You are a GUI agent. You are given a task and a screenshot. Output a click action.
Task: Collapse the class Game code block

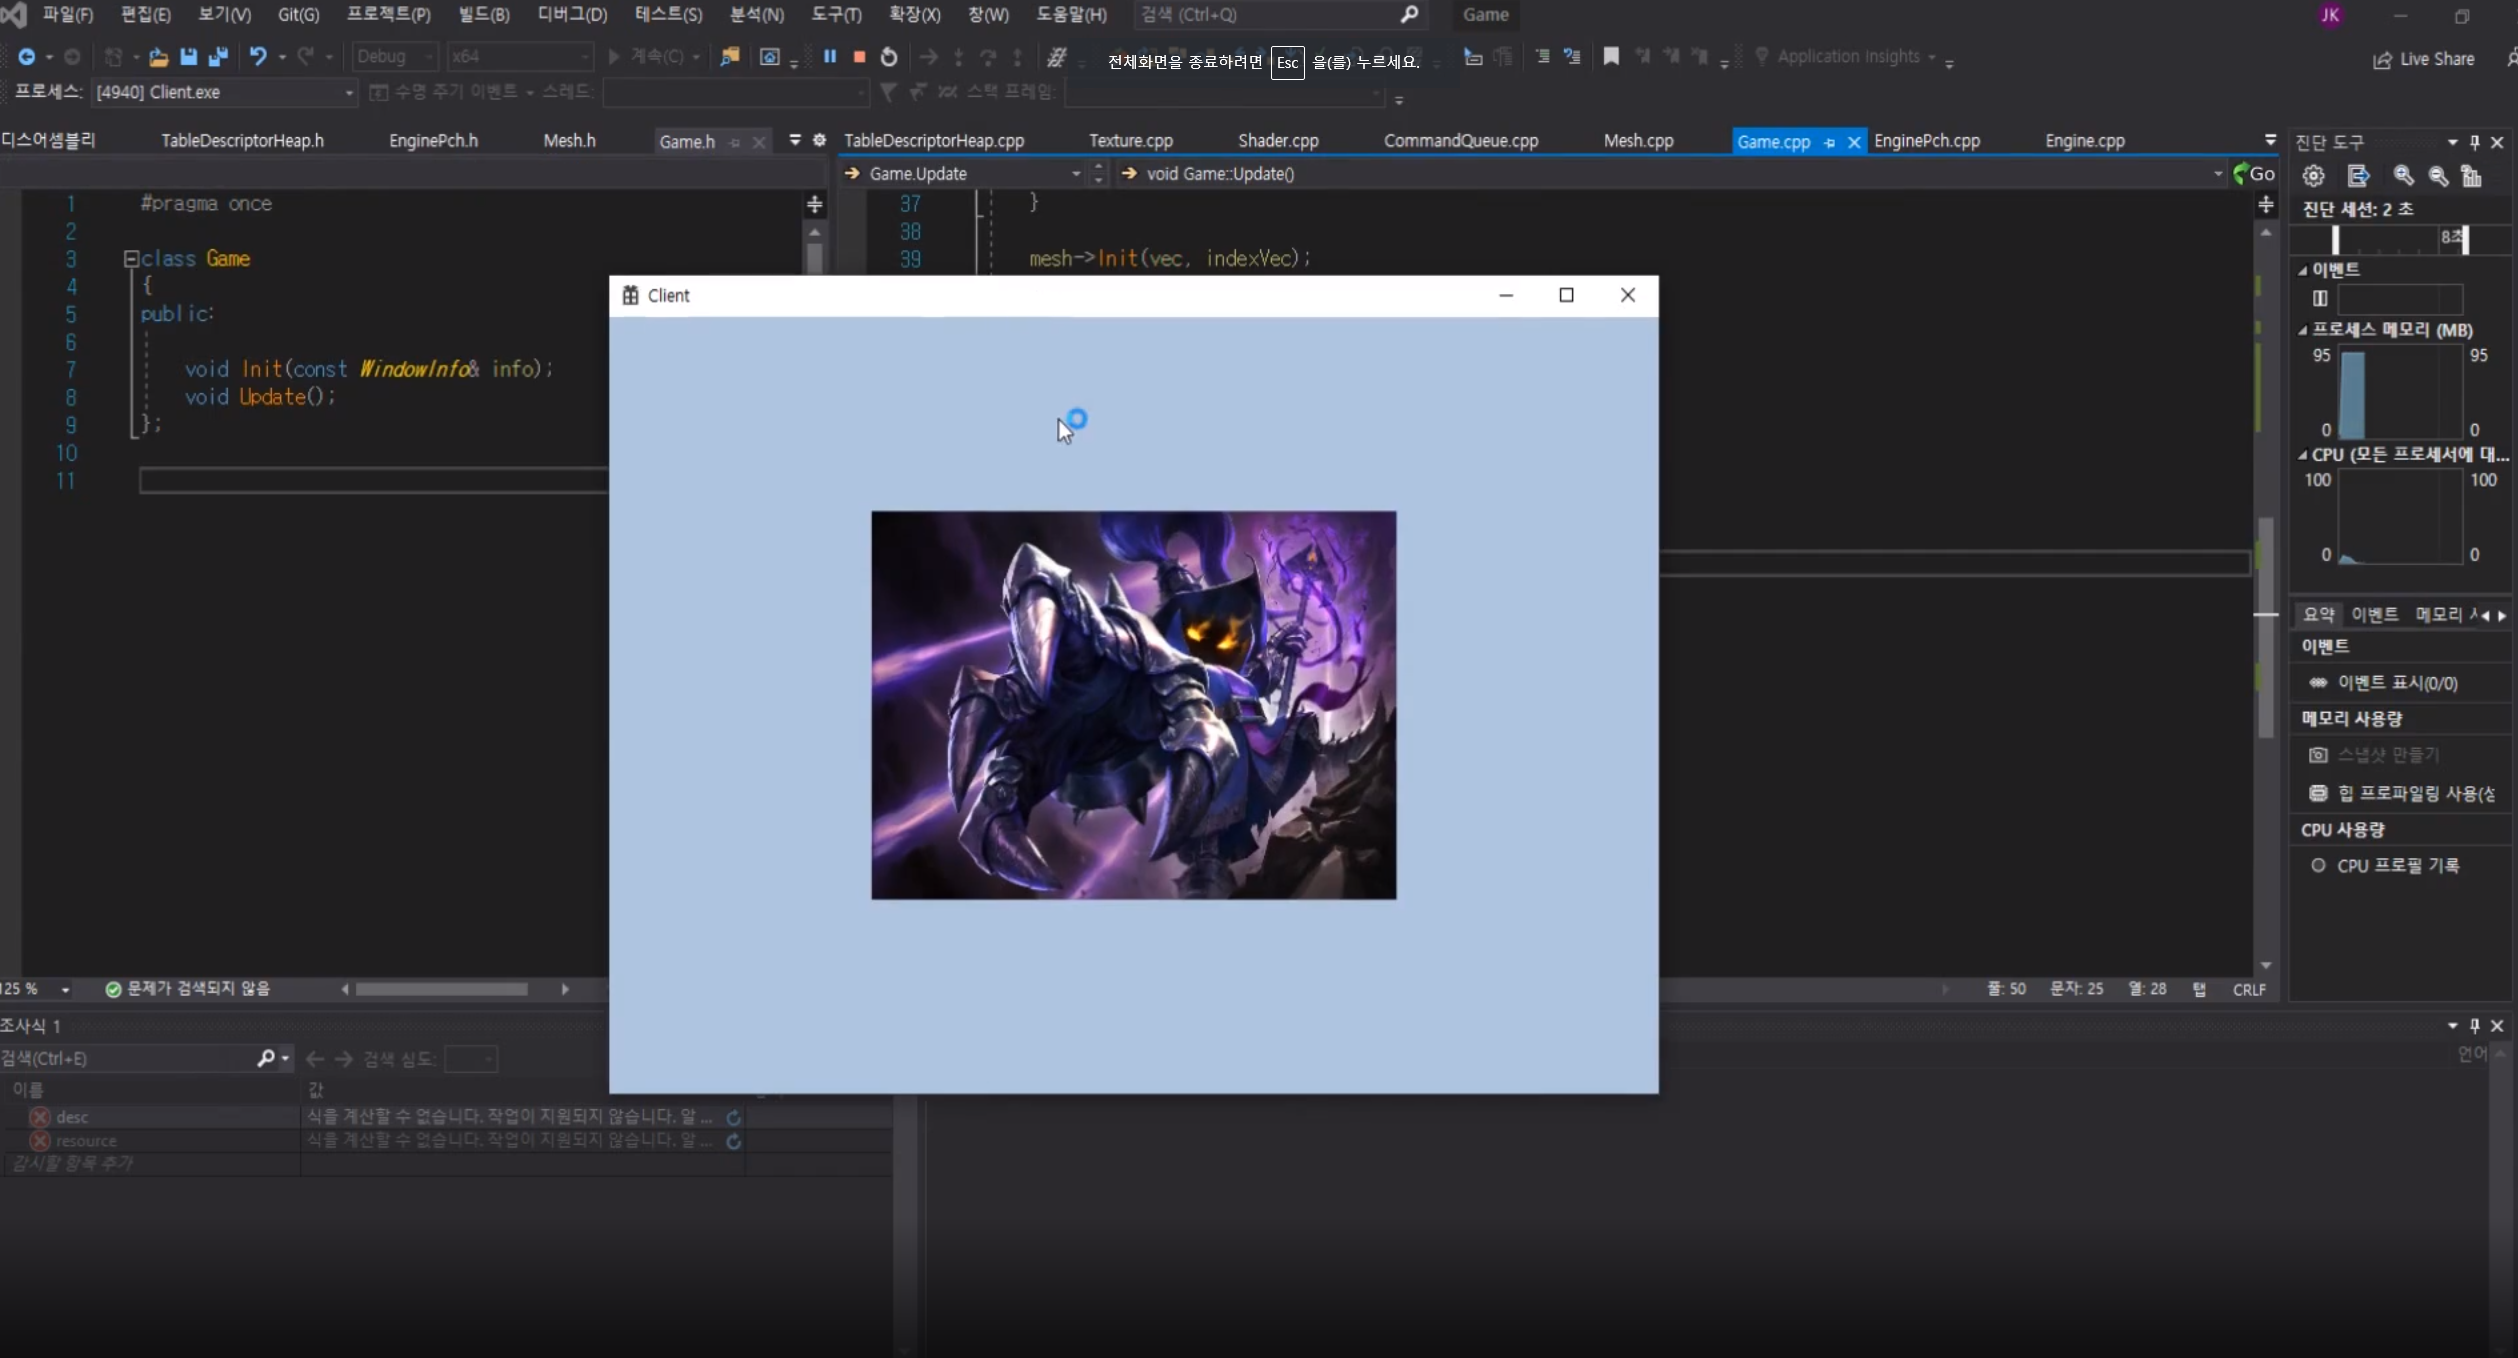tap(130, 259)
